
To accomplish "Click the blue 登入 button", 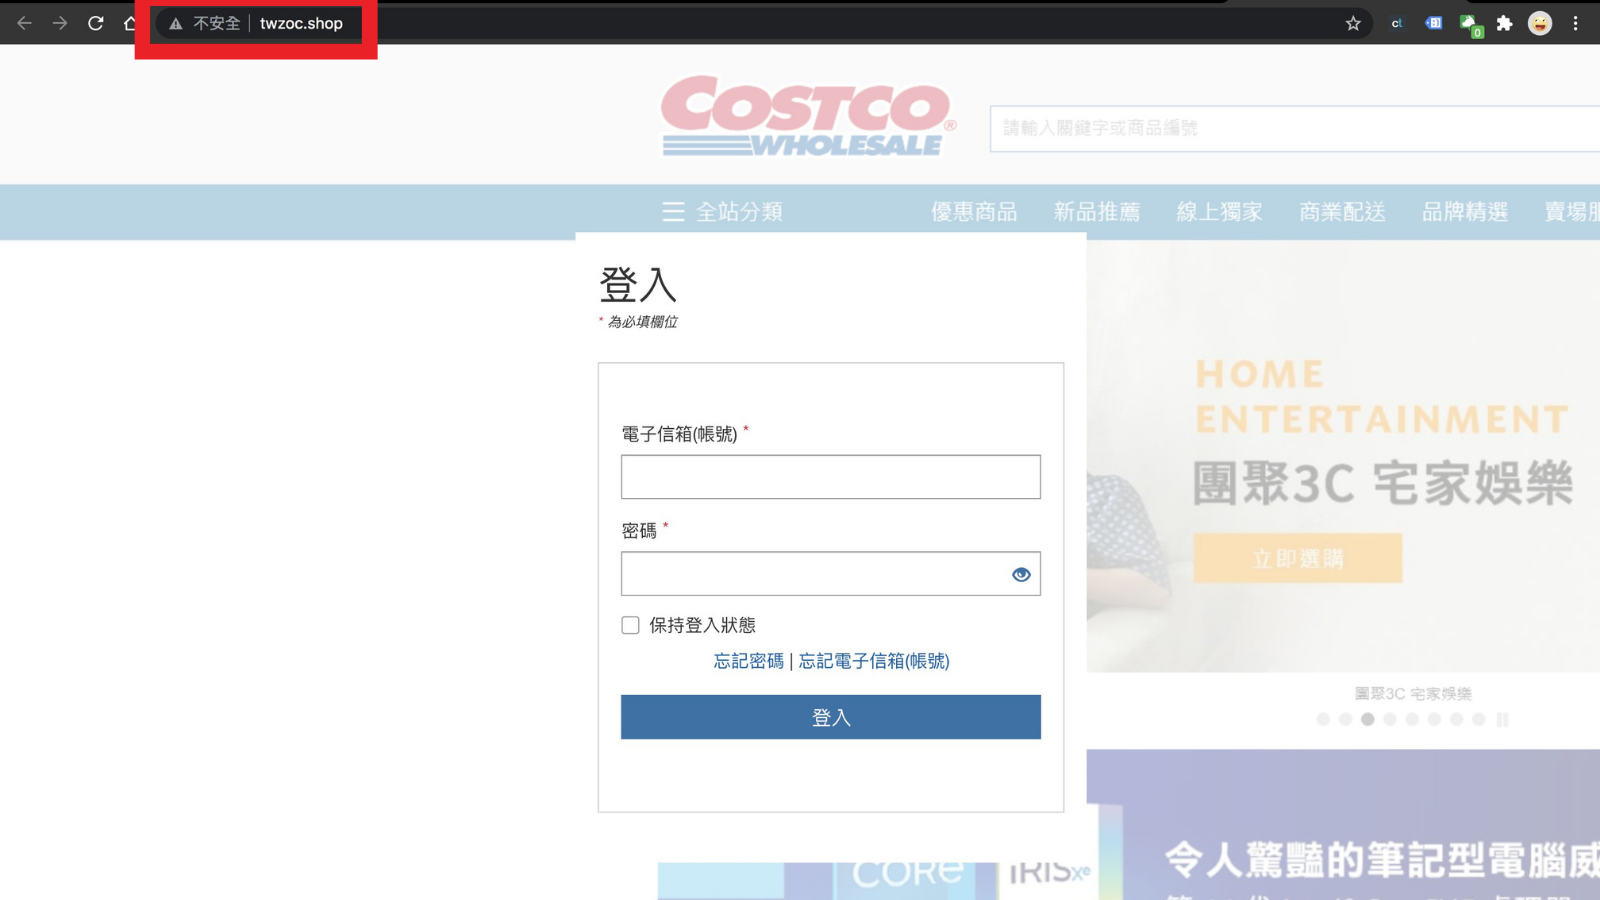I will [831, 717].
